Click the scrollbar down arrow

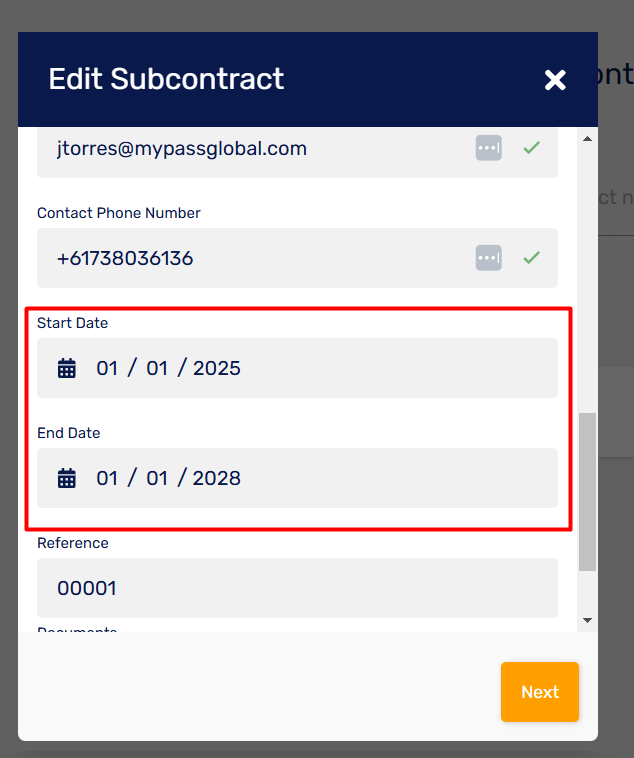(588, 620)
